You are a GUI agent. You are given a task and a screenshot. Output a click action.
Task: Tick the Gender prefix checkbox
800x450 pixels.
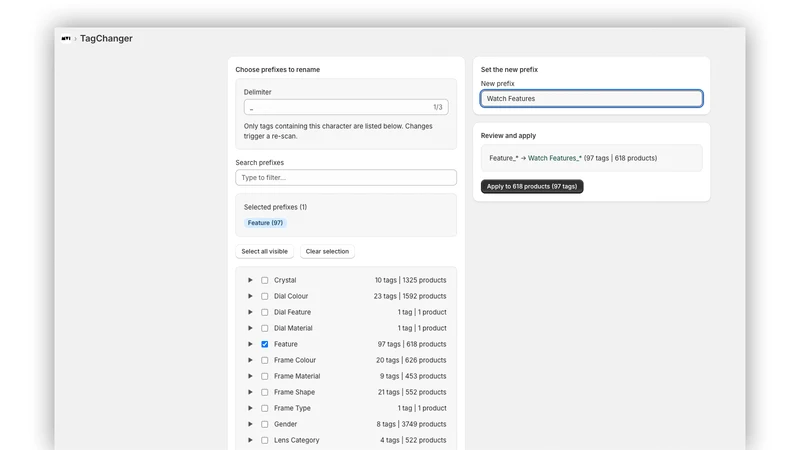coord(265,424)
